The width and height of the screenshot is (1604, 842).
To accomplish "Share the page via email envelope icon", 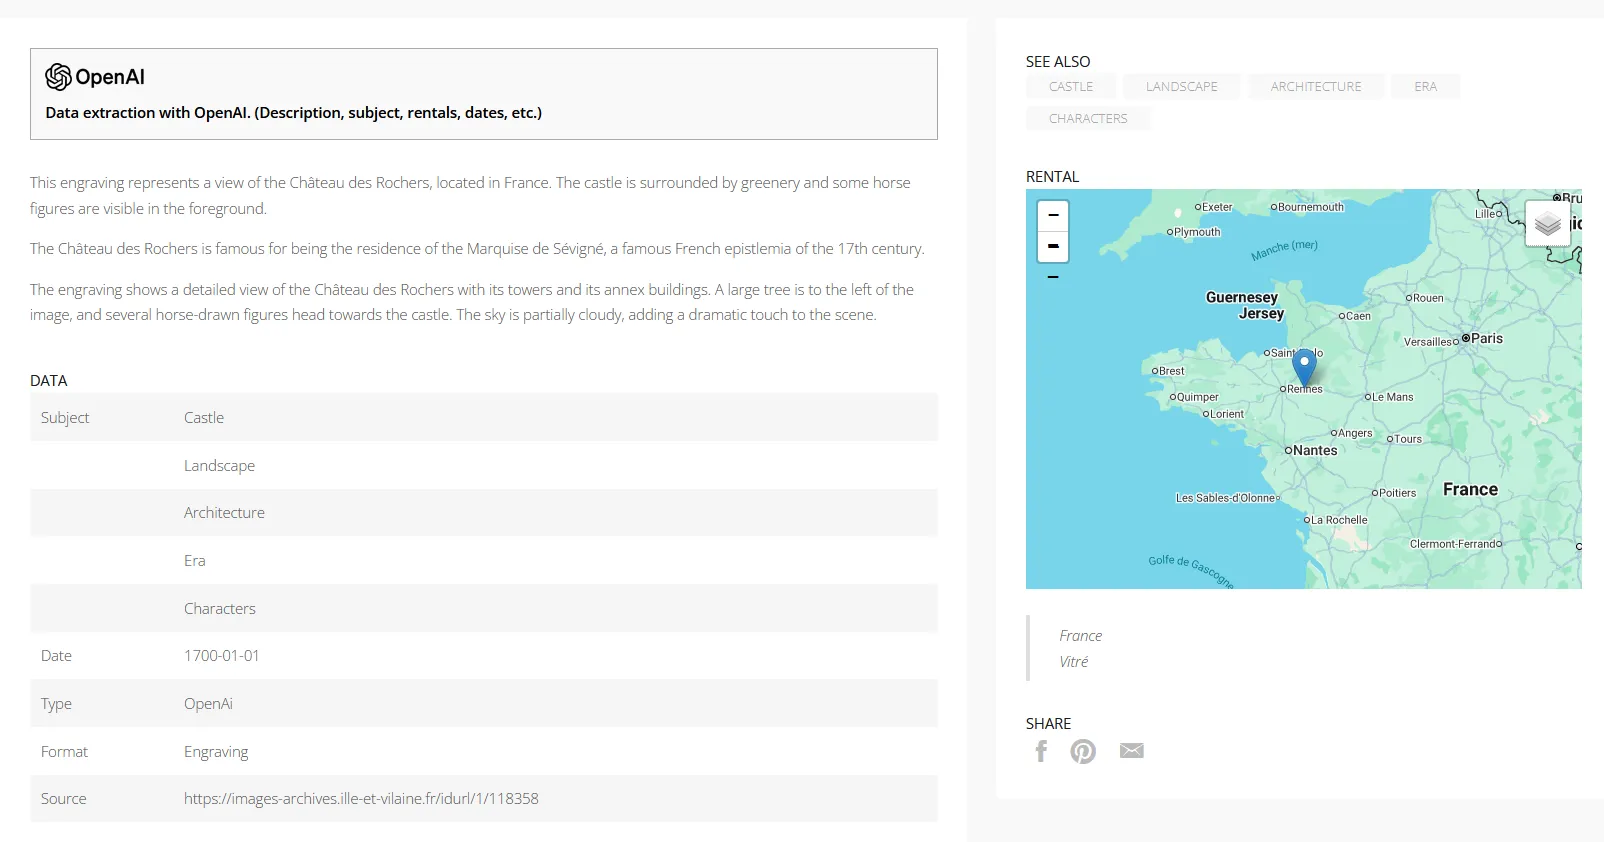I will [1131, 751].
